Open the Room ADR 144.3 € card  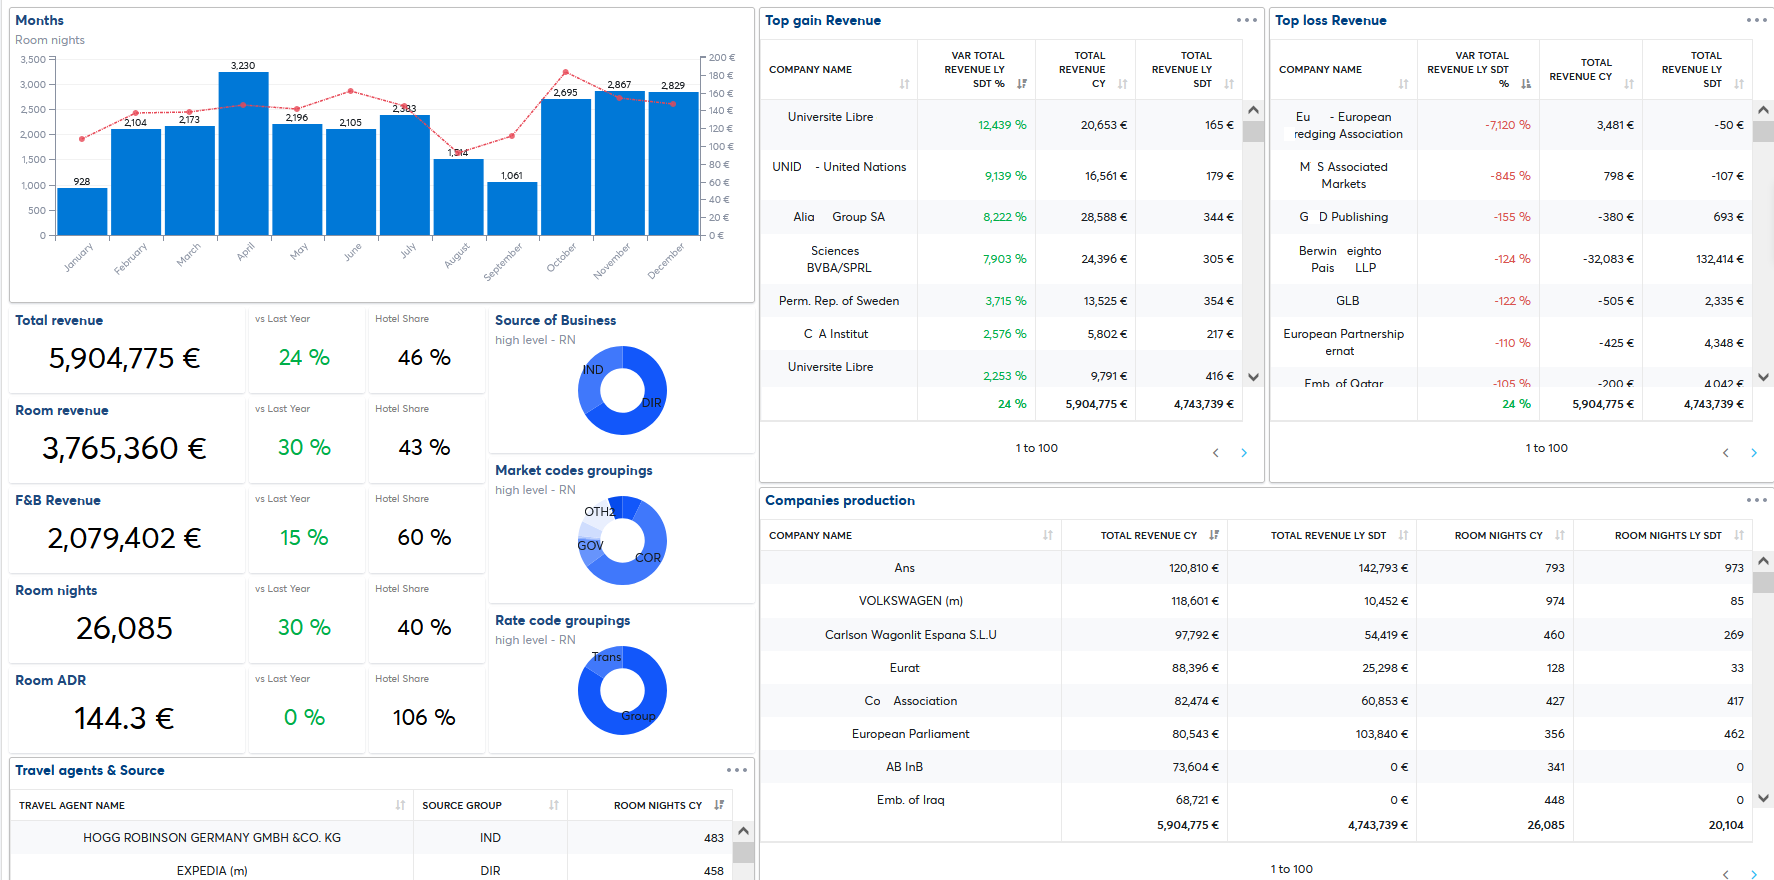pyautogui.click(x=127, y=710)
